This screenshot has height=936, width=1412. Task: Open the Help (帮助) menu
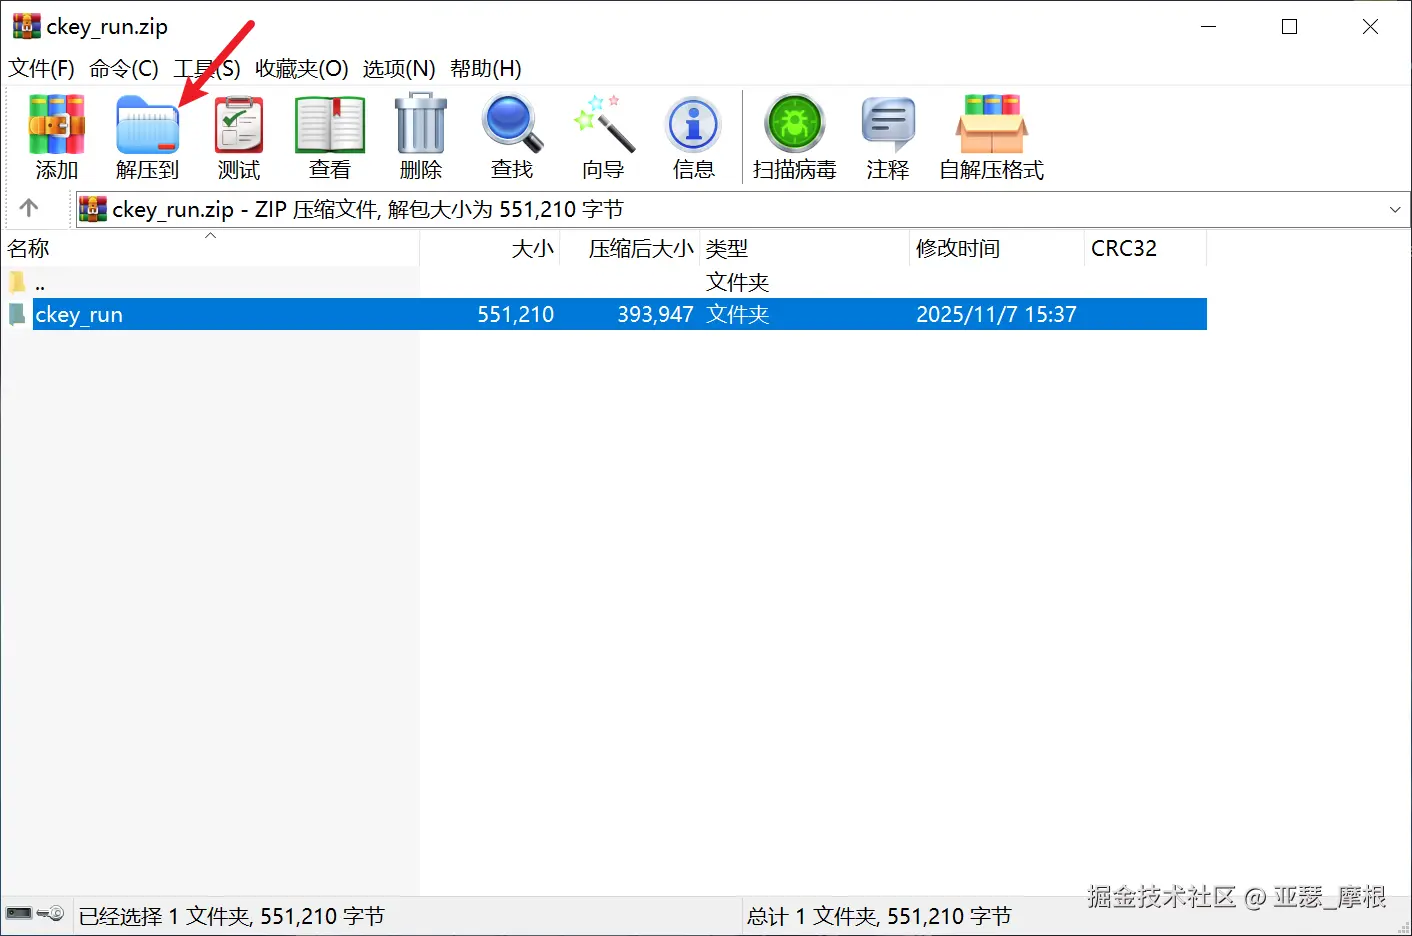click(486, 68)
